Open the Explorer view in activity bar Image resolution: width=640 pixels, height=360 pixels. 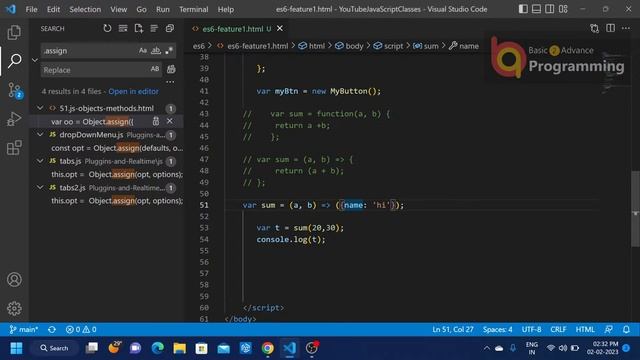click(x=14, y=32)
